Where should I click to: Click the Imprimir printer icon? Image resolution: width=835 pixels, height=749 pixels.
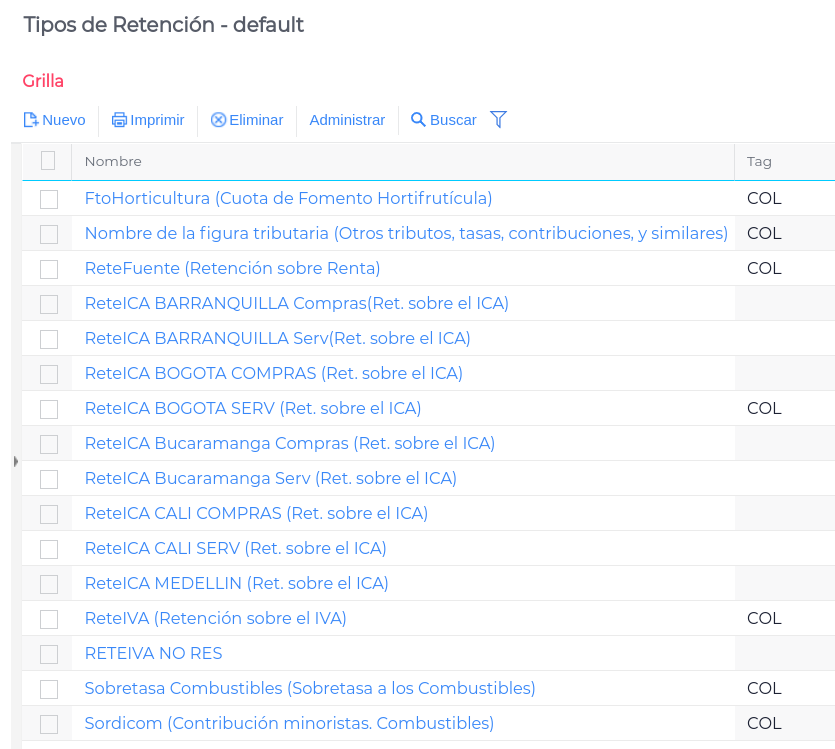[119, 120]
